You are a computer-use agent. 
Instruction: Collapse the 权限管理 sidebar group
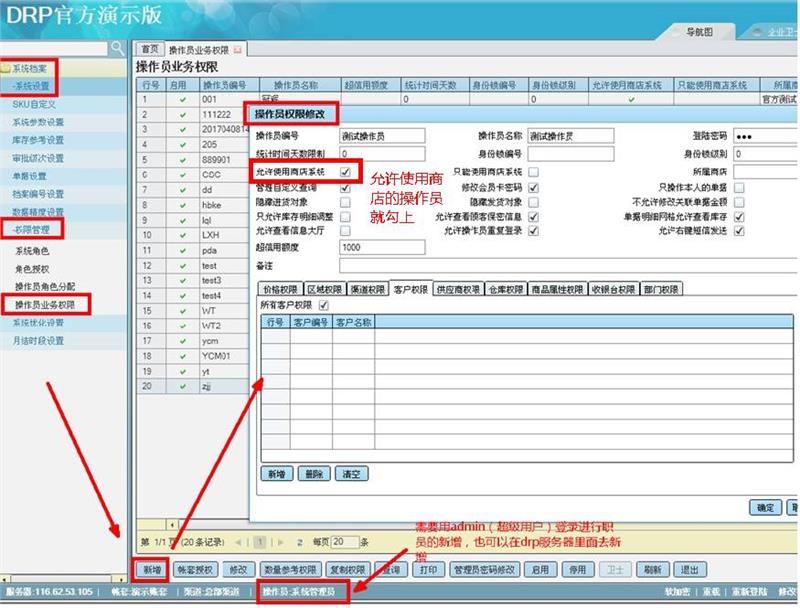coord(32,230)
